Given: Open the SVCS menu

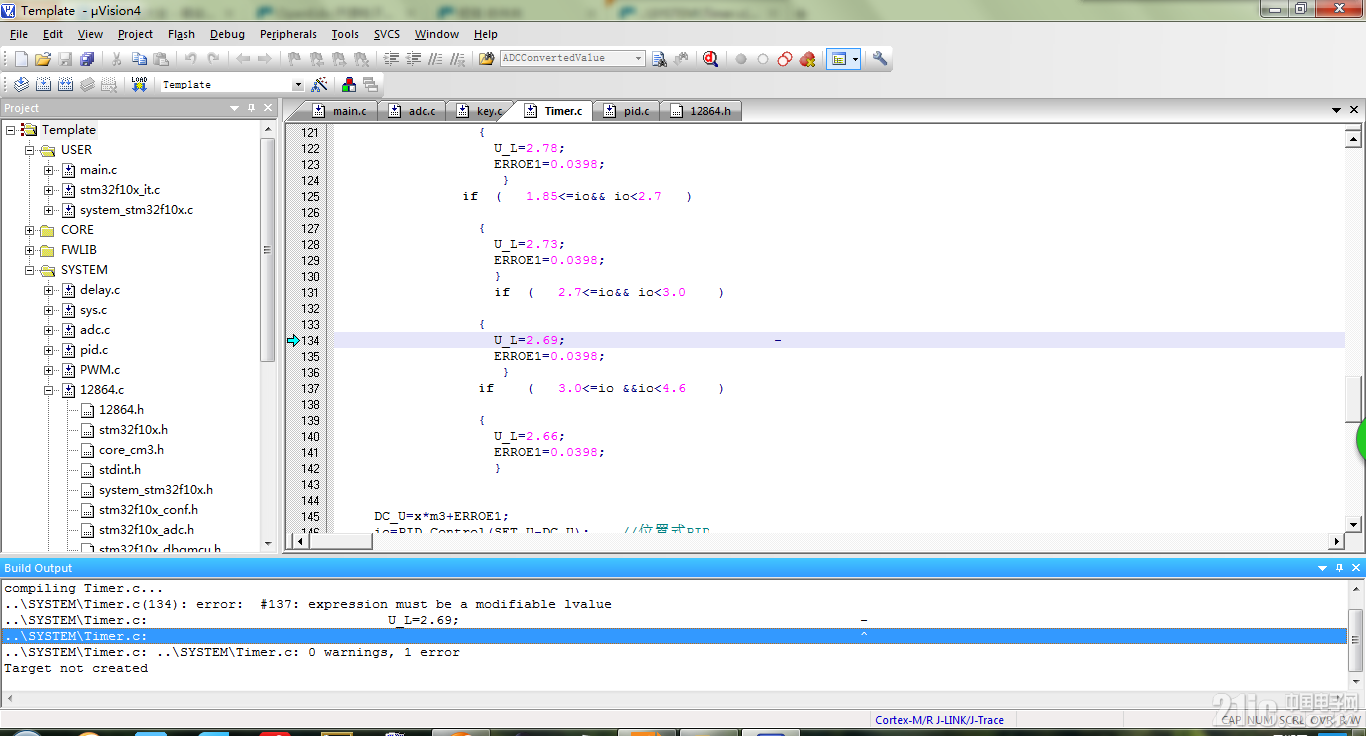Looking at the screenshot, I should click(387, 34).
